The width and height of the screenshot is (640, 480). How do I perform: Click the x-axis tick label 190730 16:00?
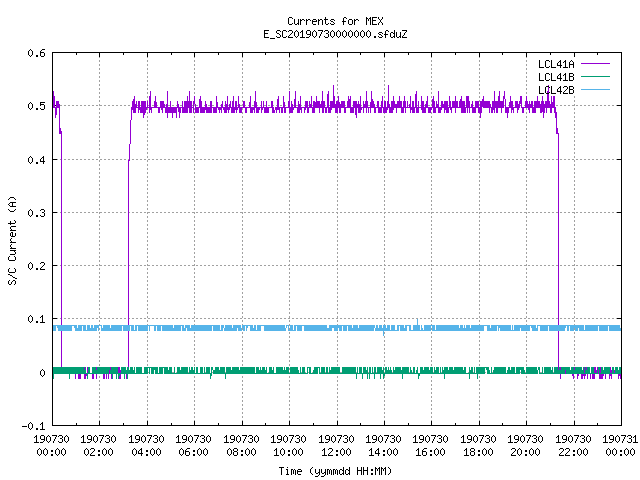tap(431, 445)
